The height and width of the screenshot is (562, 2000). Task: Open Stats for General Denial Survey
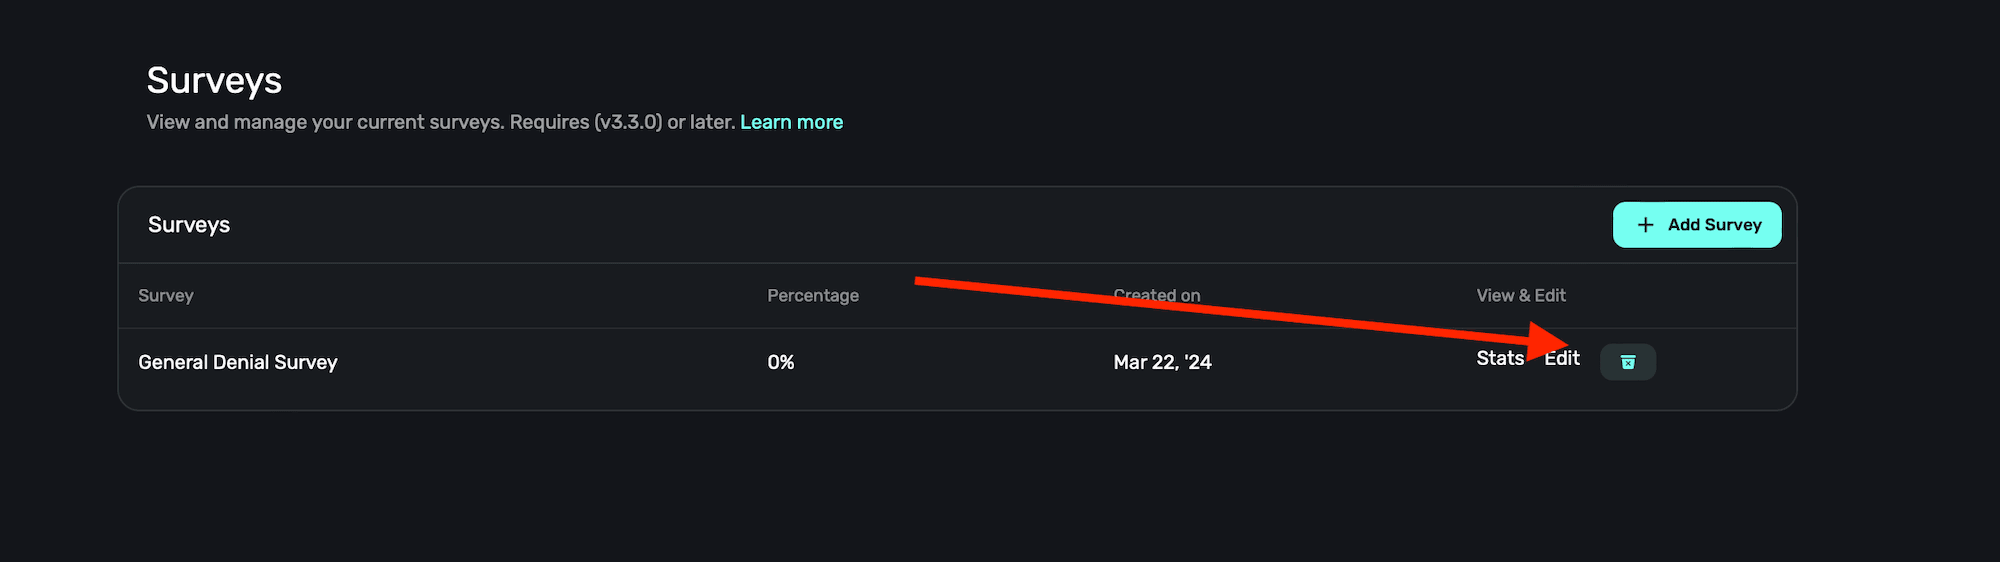tap(1499, 358)
